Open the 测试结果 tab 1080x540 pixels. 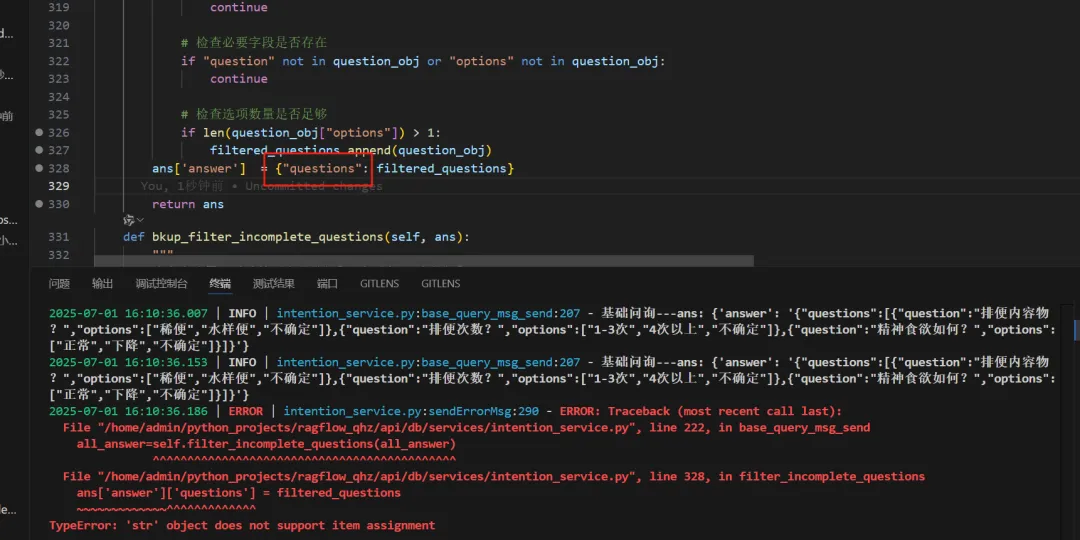[x=273, y=284]
